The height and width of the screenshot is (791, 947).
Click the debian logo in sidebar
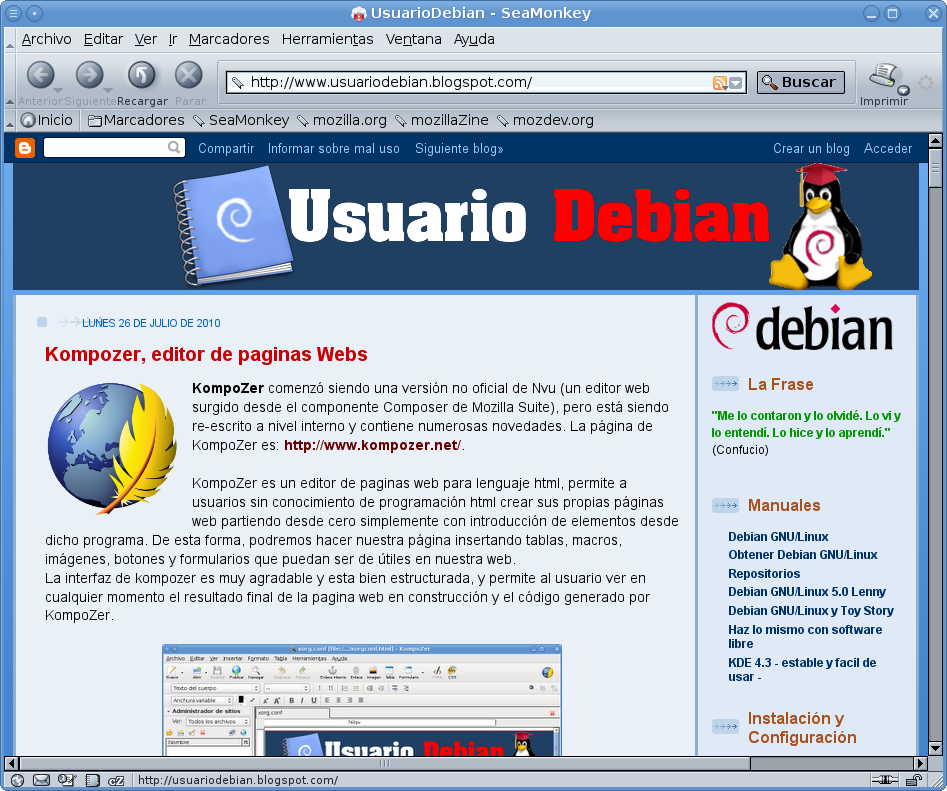tap(802, 327)
